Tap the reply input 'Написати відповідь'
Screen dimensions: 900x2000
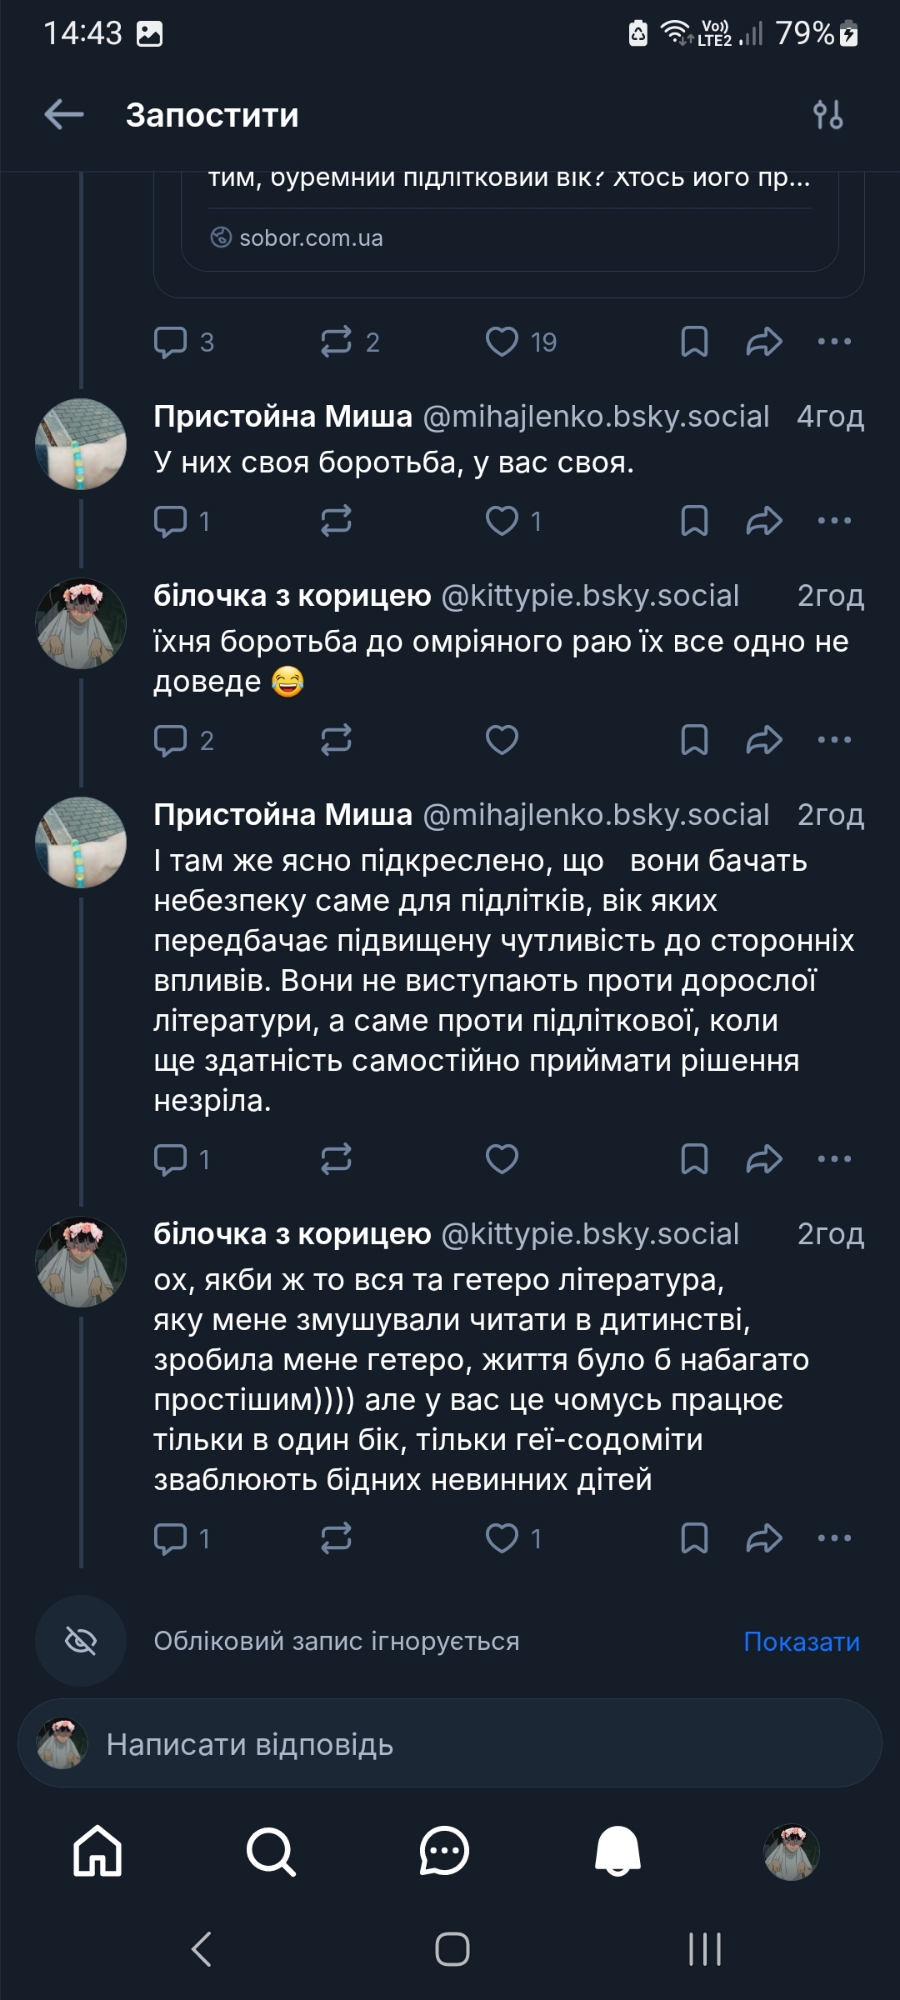pos(450,1745)
